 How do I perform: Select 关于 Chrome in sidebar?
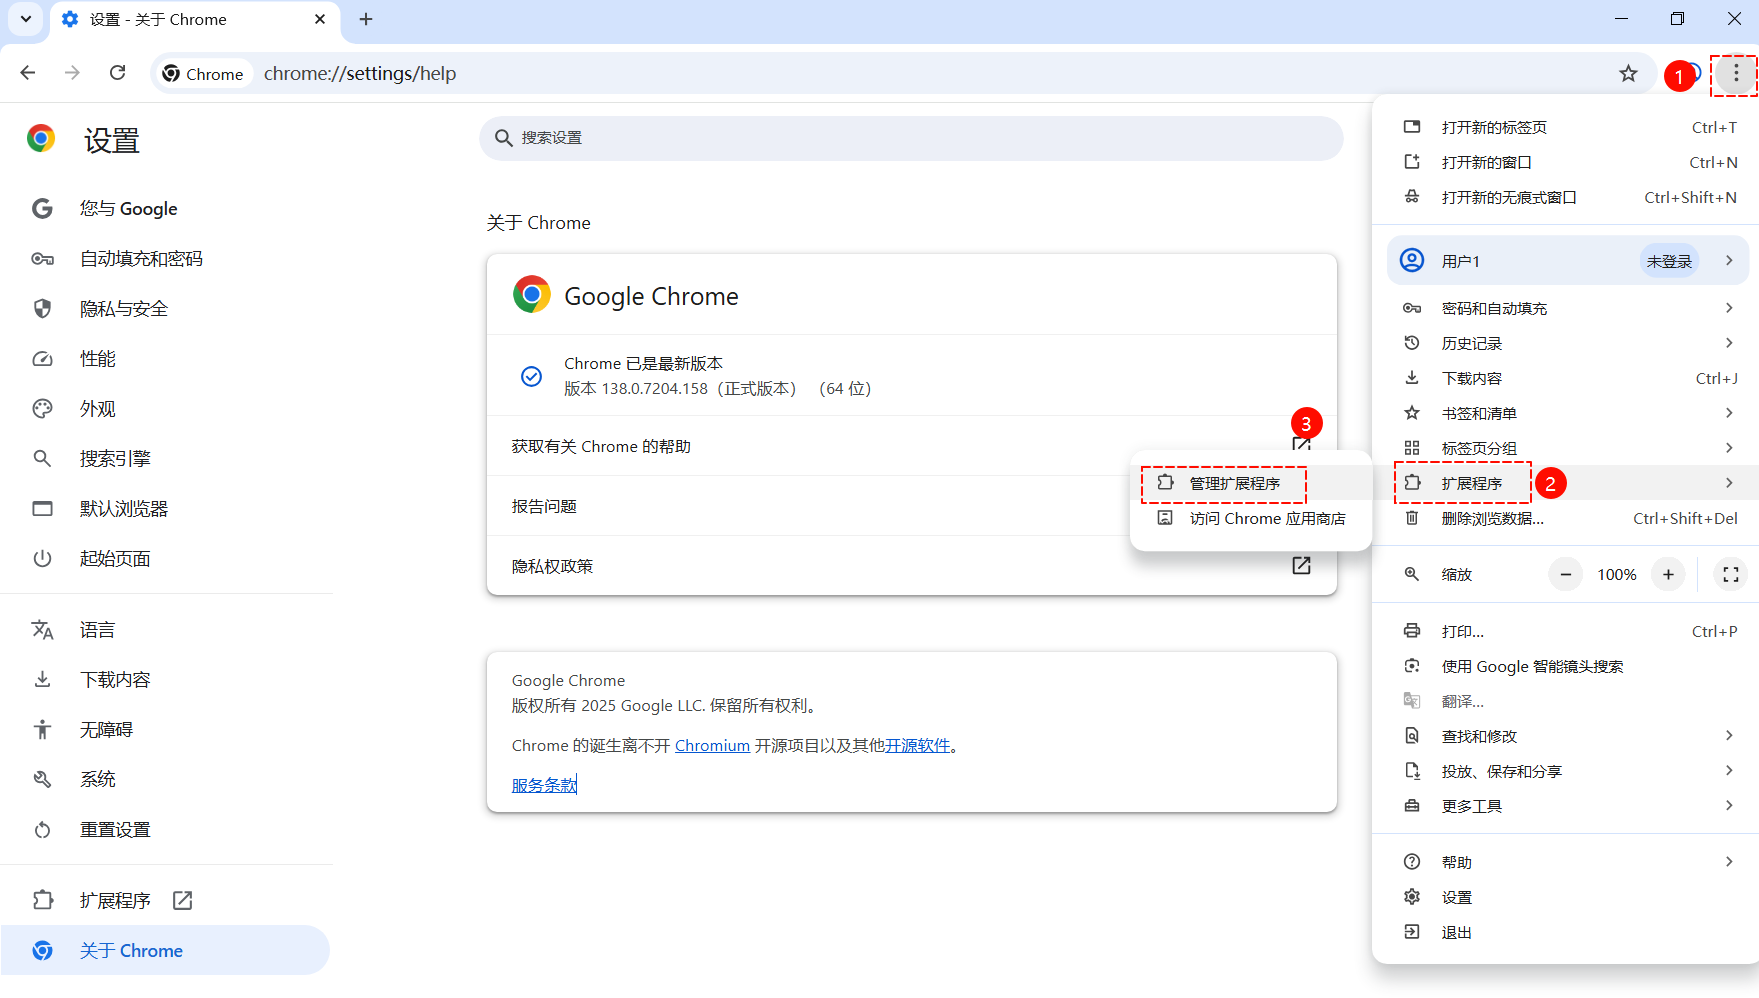[x=165, y=950]
